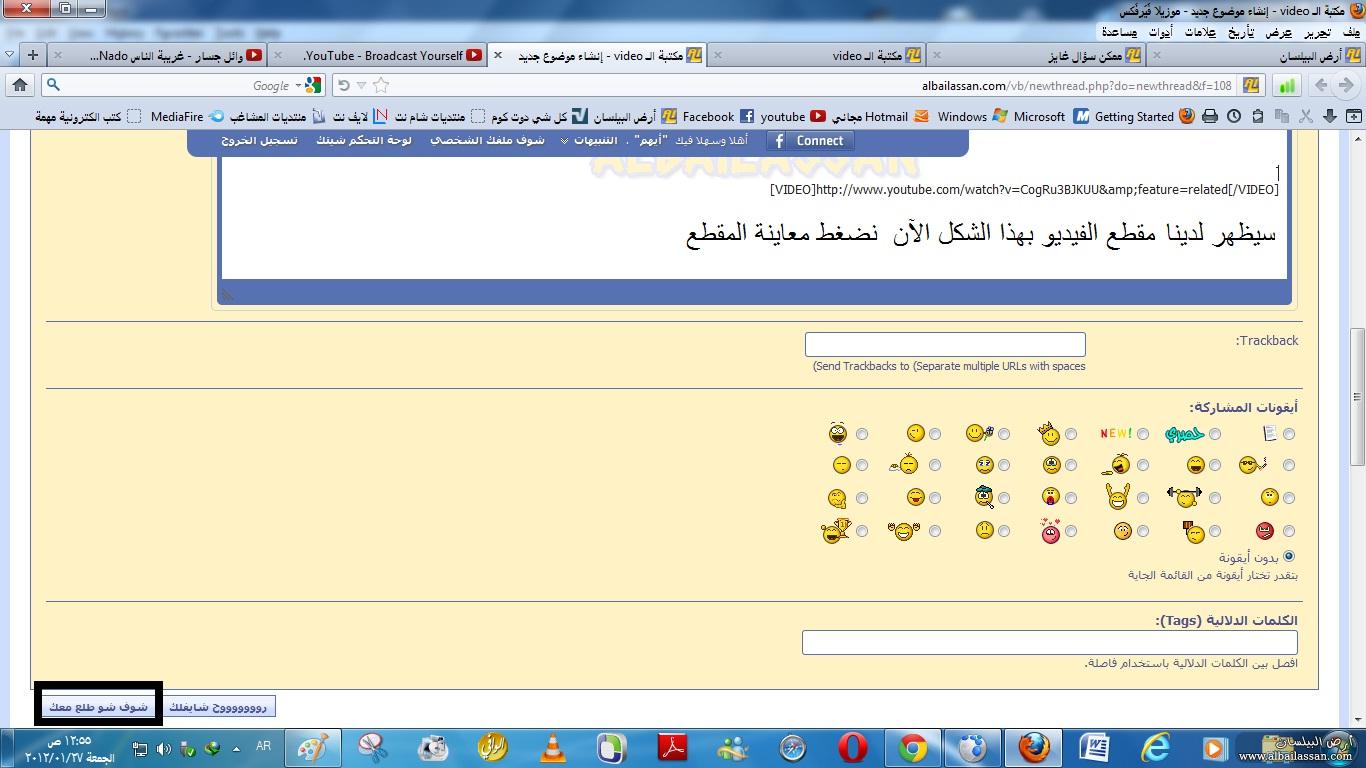The height and width of the screenshot is (768, 1366).
Task: Open Internet Explorer from the taskbar
Action: tap(1154, 747)
